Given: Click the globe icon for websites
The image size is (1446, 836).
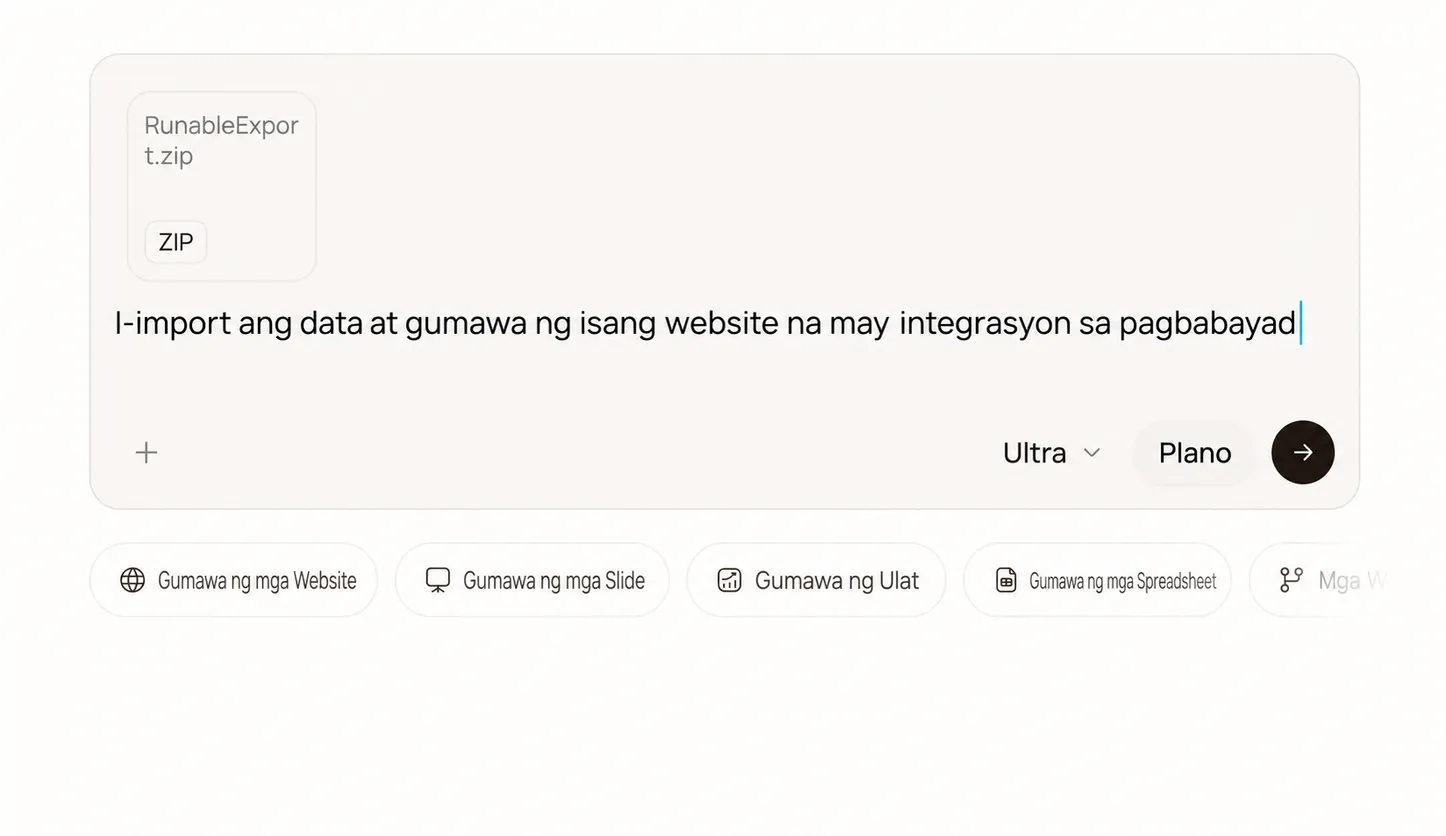Looking at the screenshot, I should click(132, 580).
